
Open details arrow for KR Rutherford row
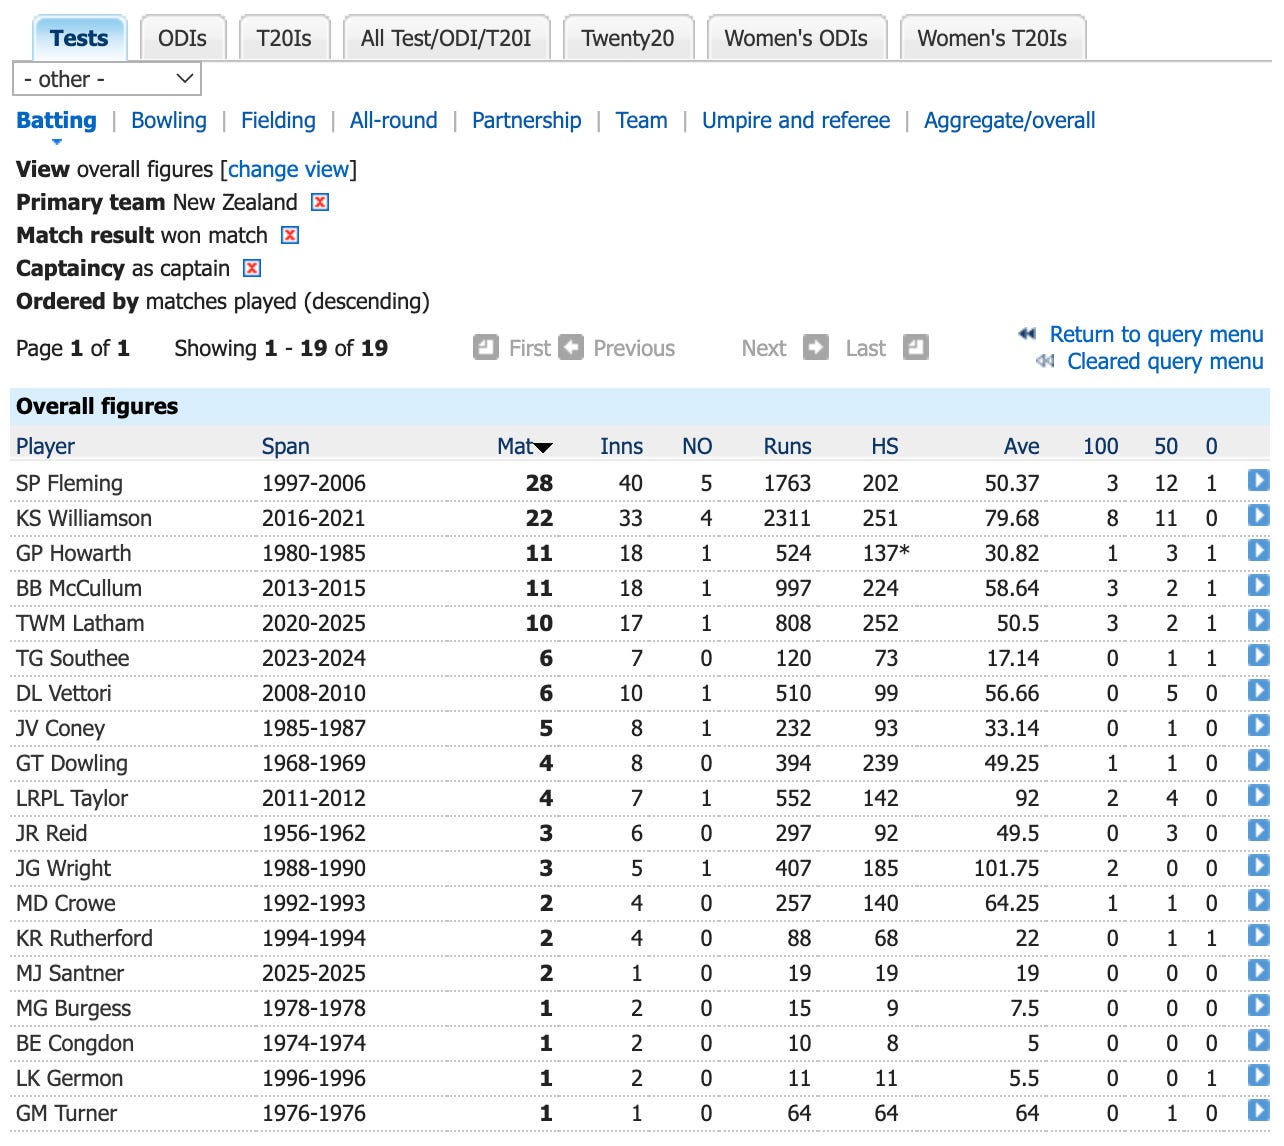[x=1259, y=936]
